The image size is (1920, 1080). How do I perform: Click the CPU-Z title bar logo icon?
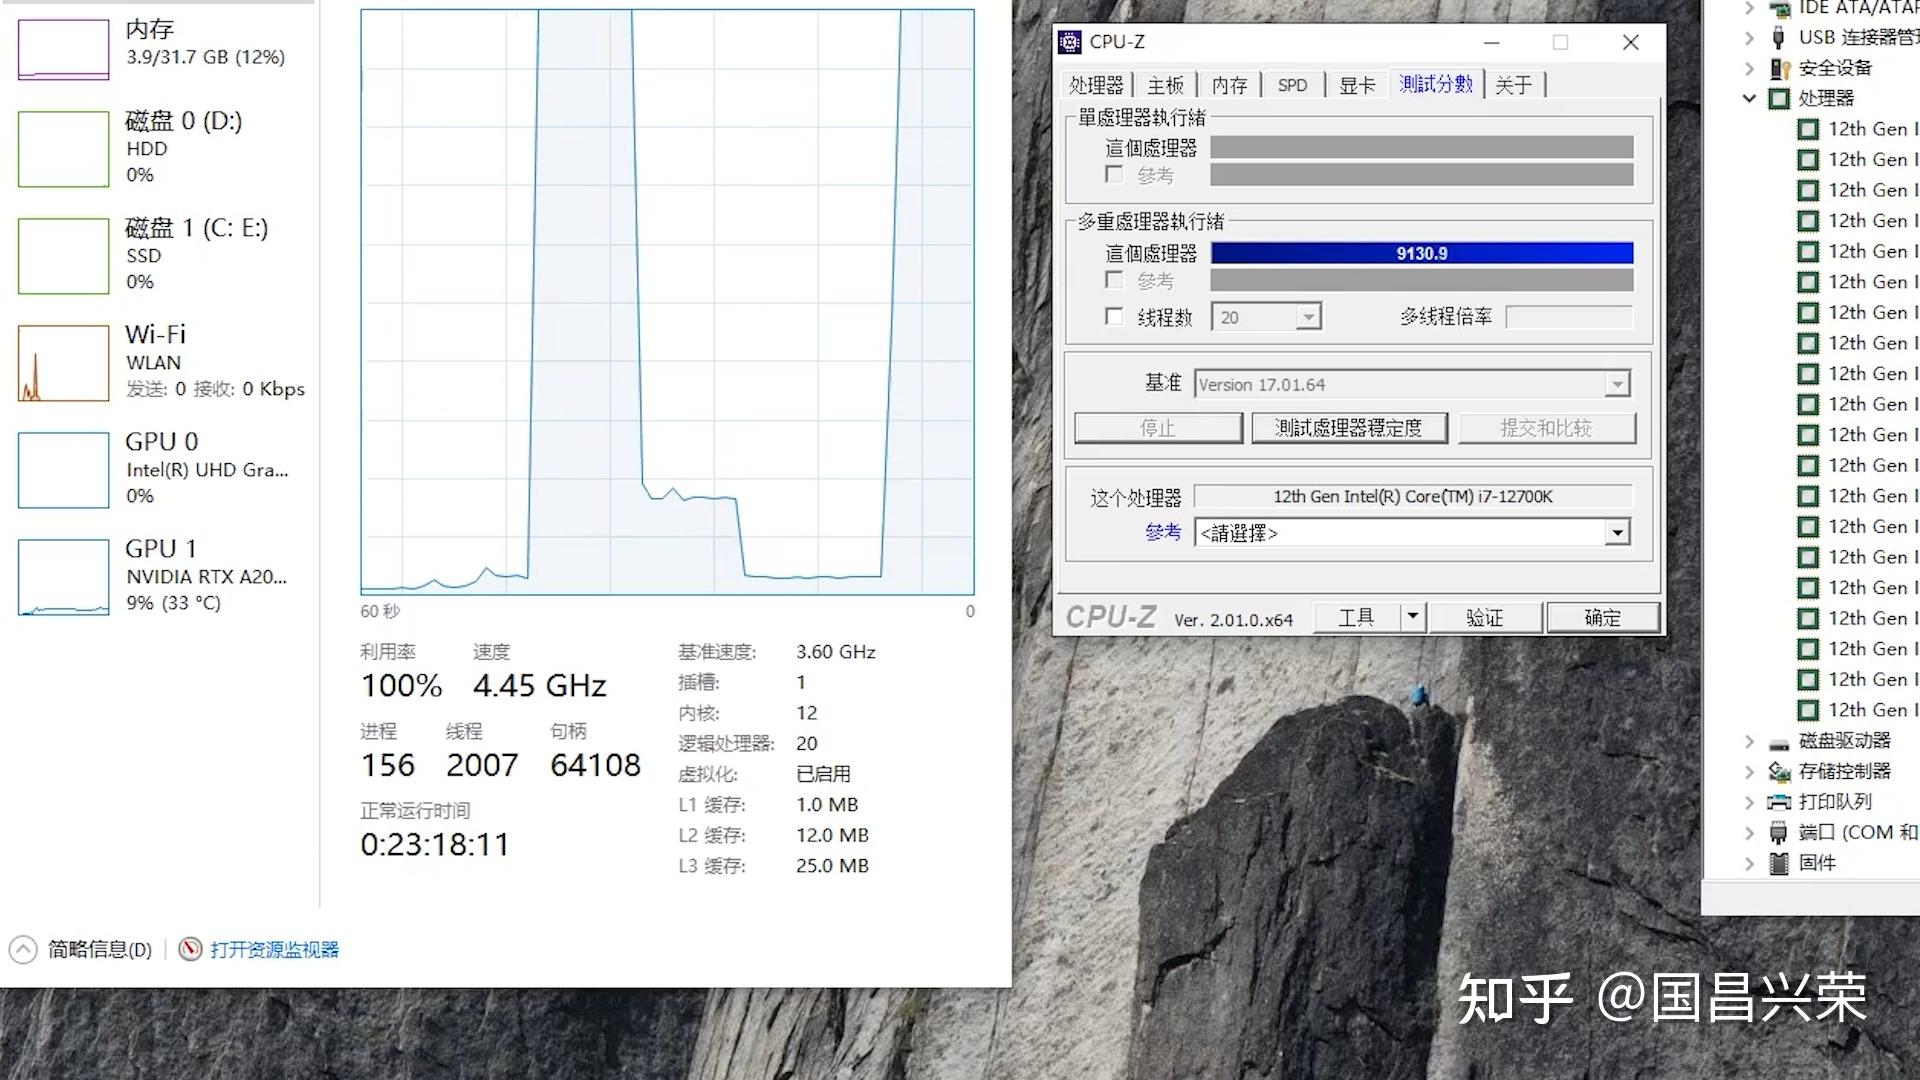(1070, 42)
